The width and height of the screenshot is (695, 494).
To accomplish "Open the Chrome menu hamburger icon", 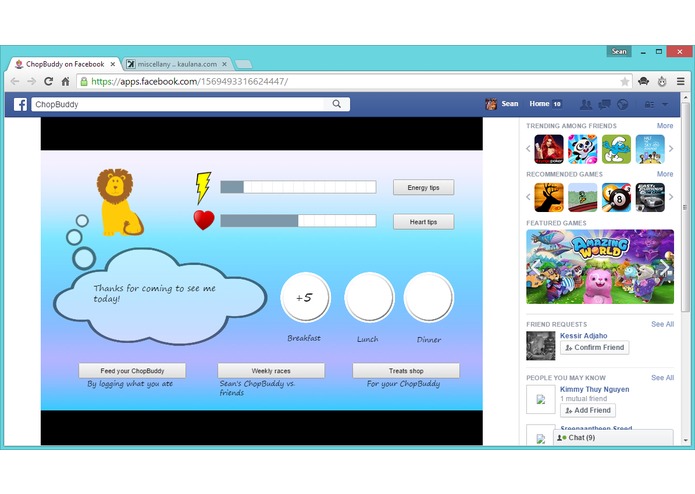I will pyautogui.click(x=681, y=82).
